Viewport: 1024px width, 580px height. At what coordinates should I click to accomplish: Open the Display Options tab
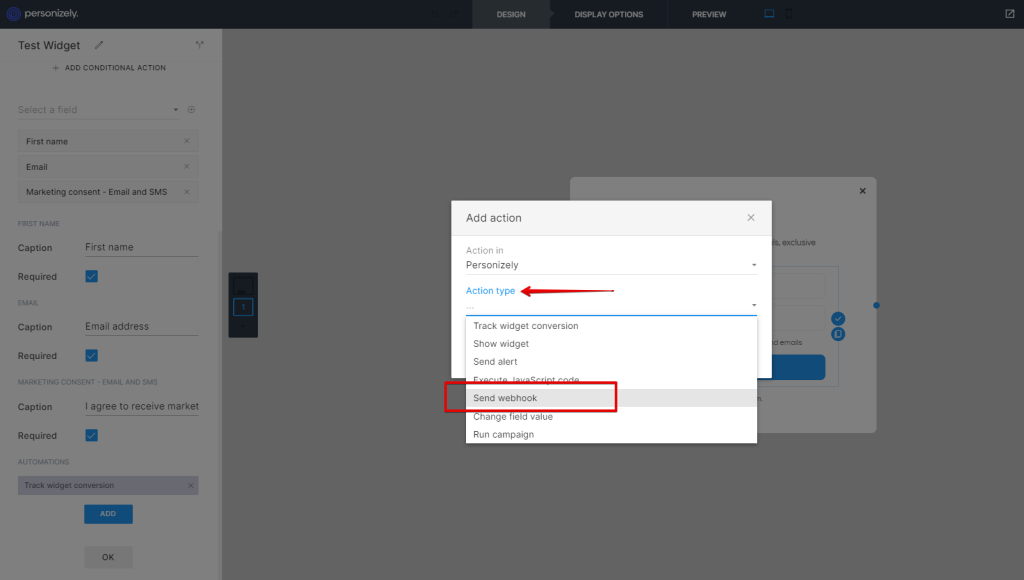608,14
